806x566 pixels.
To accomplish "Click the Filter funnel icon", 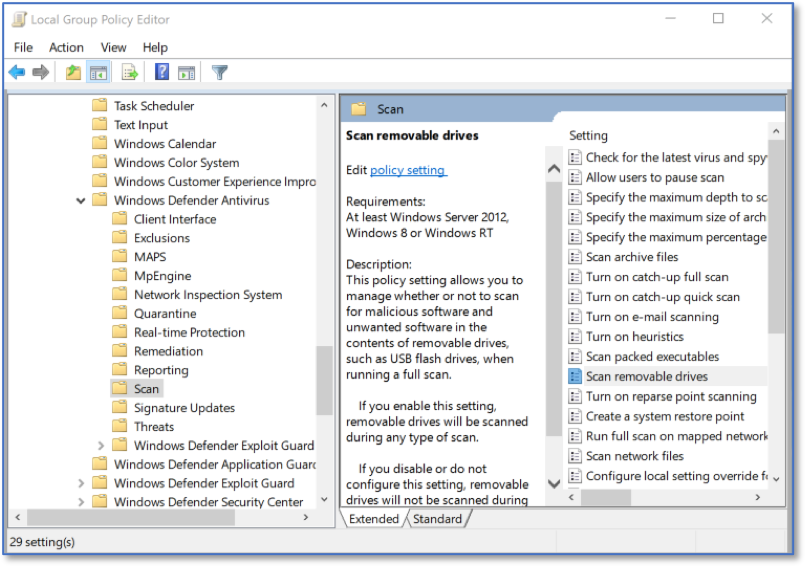I will tap(219, 72).
